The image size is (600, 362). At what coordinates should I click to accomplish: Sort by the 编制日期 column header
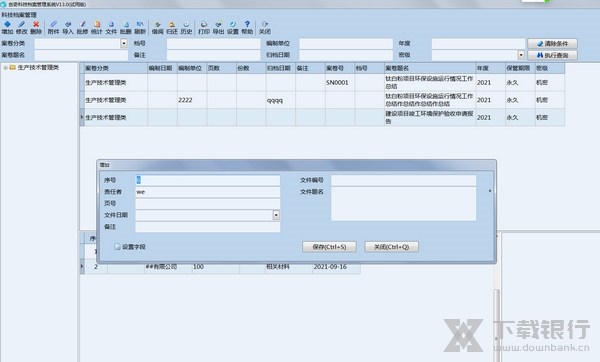click(162, 68)
